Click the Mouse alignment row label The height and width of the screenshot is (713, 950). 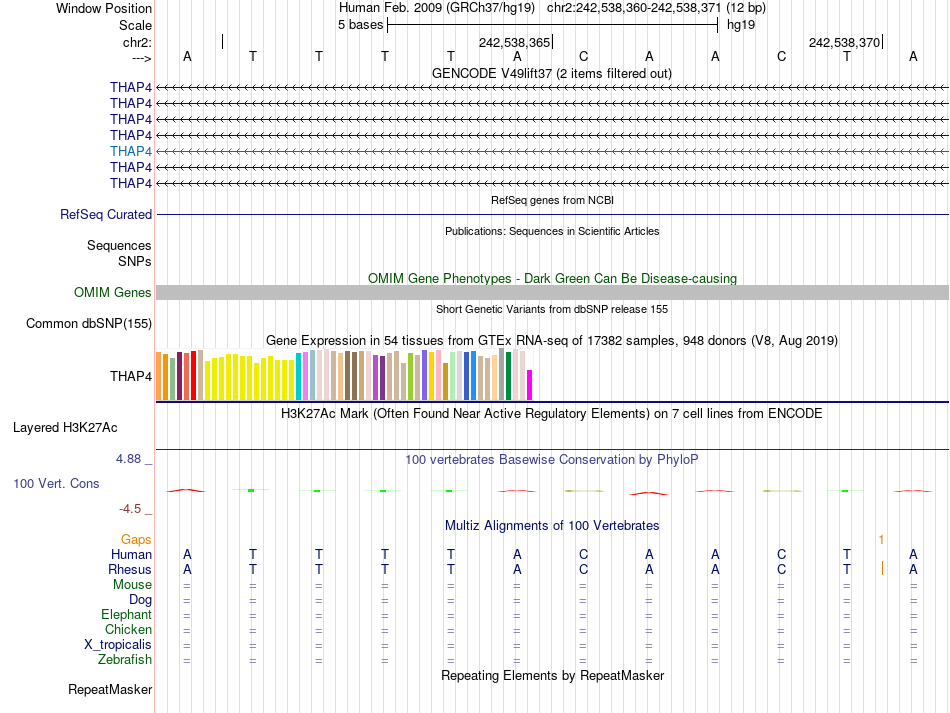[132, 585]
